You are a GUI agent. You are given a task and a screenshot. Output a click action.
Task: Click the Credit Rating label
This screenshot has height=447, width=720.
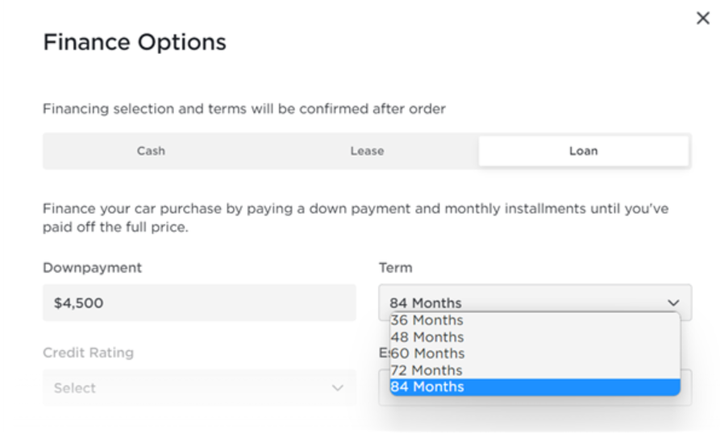pos(88,353)
